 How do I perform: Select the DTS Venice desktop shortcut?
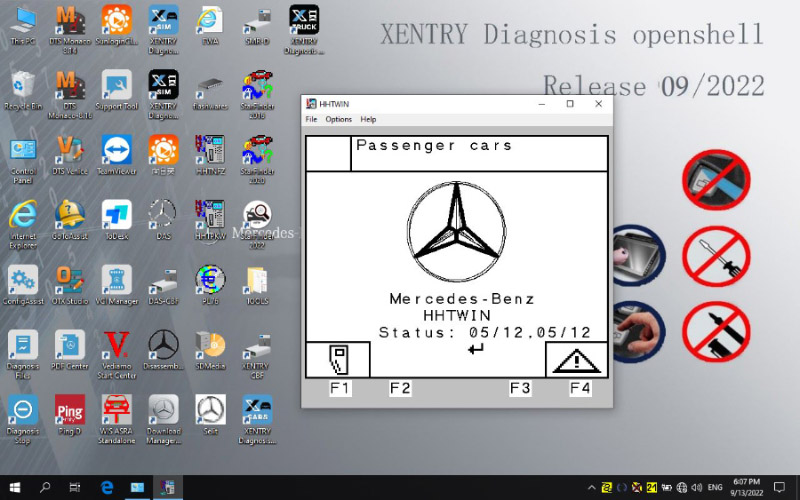tap(70, 156)
